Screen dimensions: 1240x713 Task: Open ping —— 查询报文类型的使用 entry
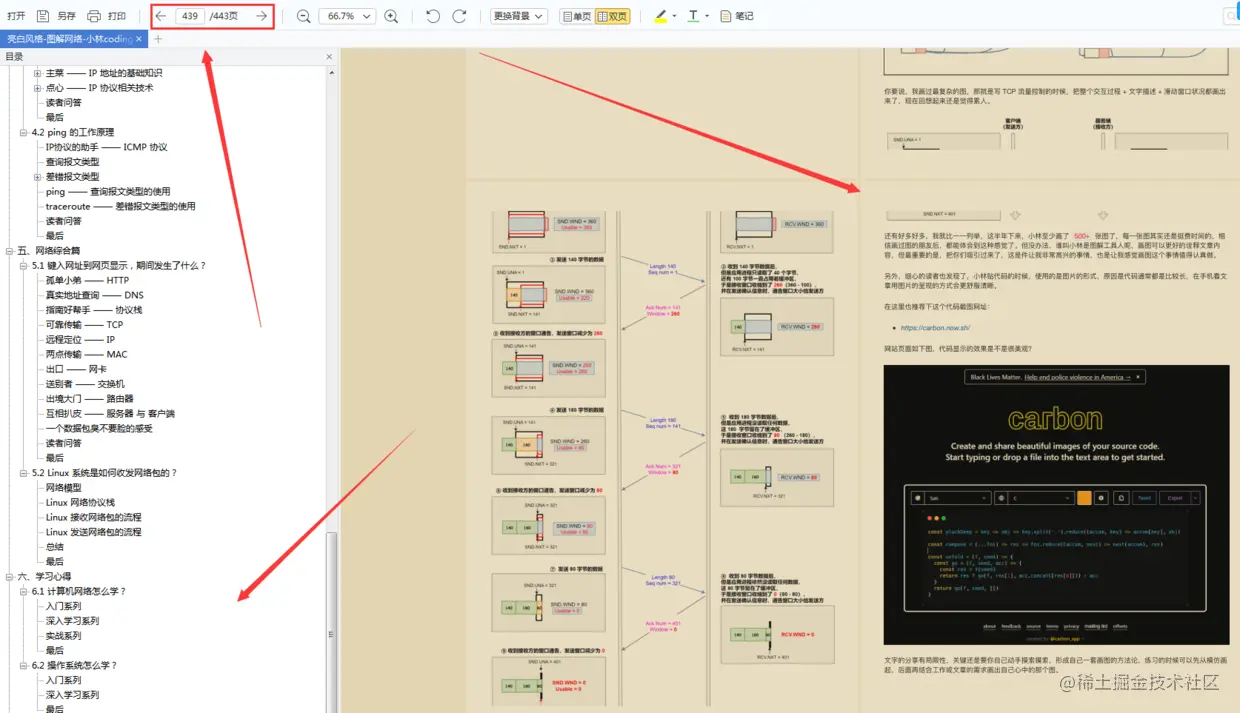[x=108, y=191]
